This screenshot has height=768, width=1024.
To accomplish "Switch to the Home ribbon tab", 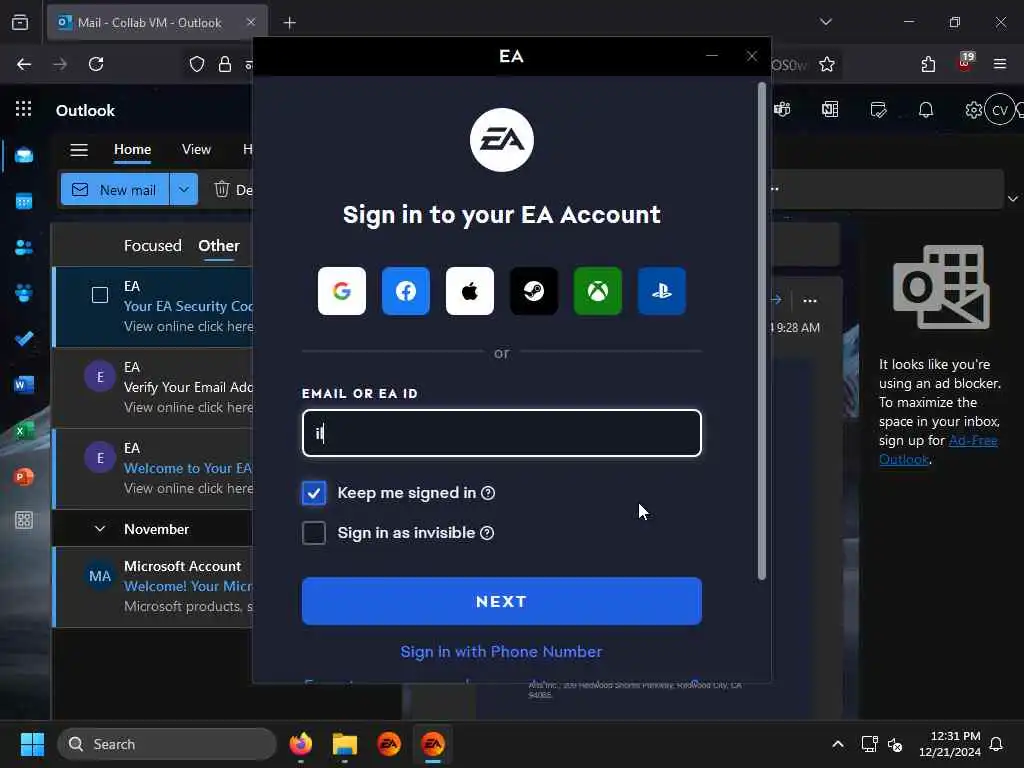I will tap(133, 150).
